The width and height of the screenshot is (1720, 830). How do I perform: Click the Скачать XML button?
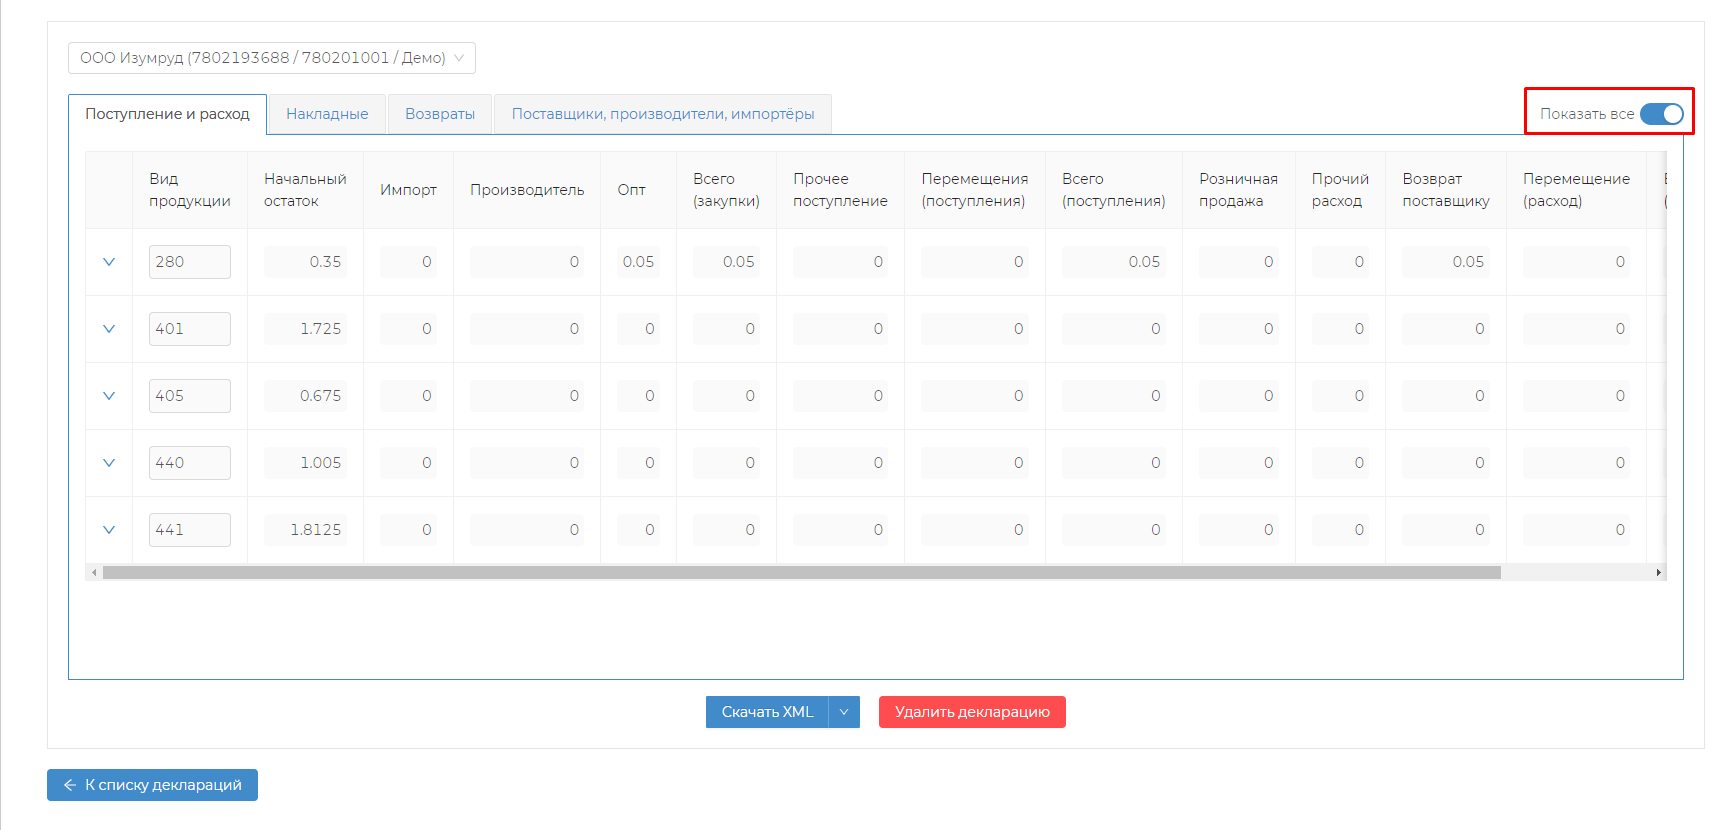click(x=767, y=712)
